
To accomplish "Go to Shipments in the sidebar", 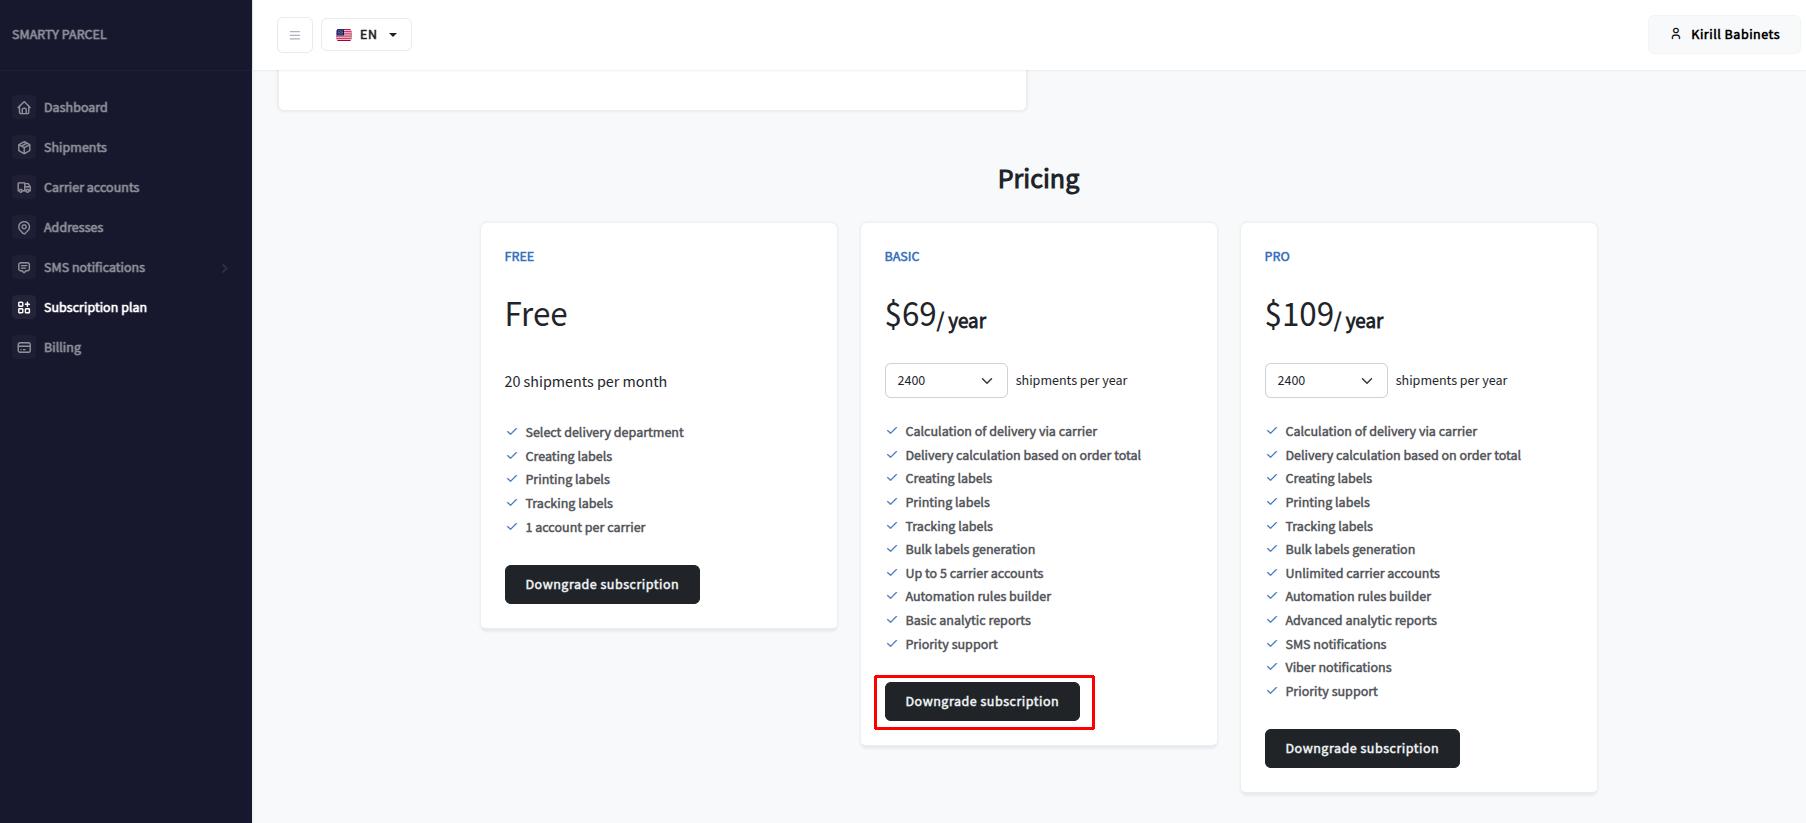I will (75, 148).
